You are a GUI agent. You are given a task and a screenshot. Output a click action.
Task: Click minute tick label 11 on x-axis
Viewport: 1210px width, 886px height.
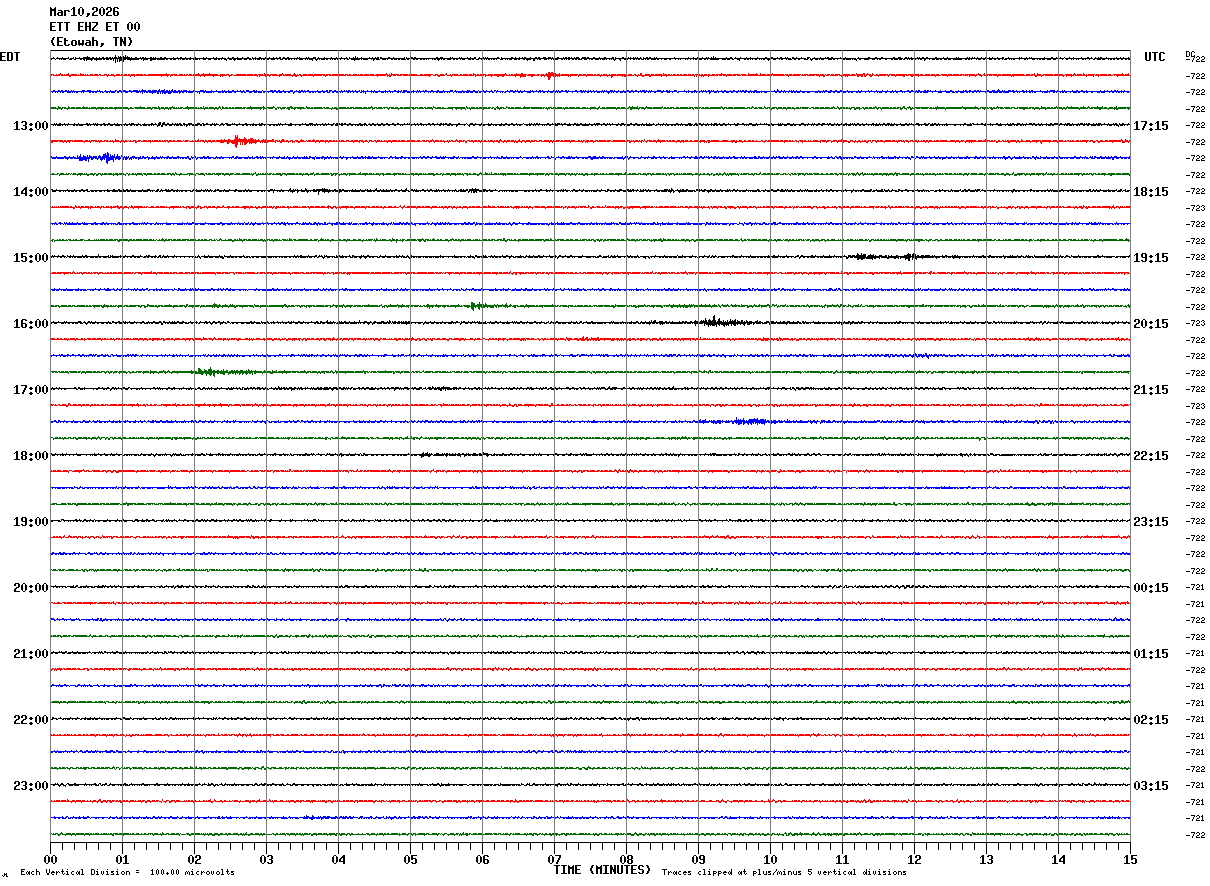point(842,859)
